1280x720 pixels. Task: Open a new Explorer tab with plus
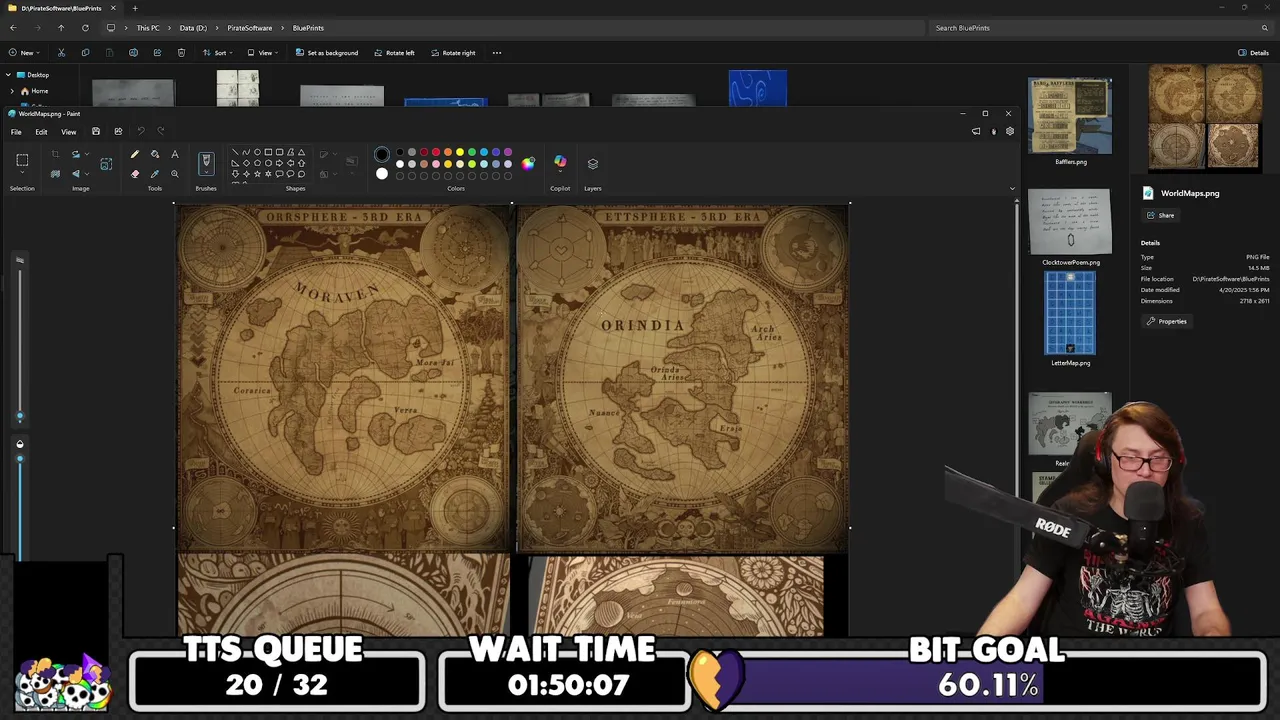[x=135, y=8]
